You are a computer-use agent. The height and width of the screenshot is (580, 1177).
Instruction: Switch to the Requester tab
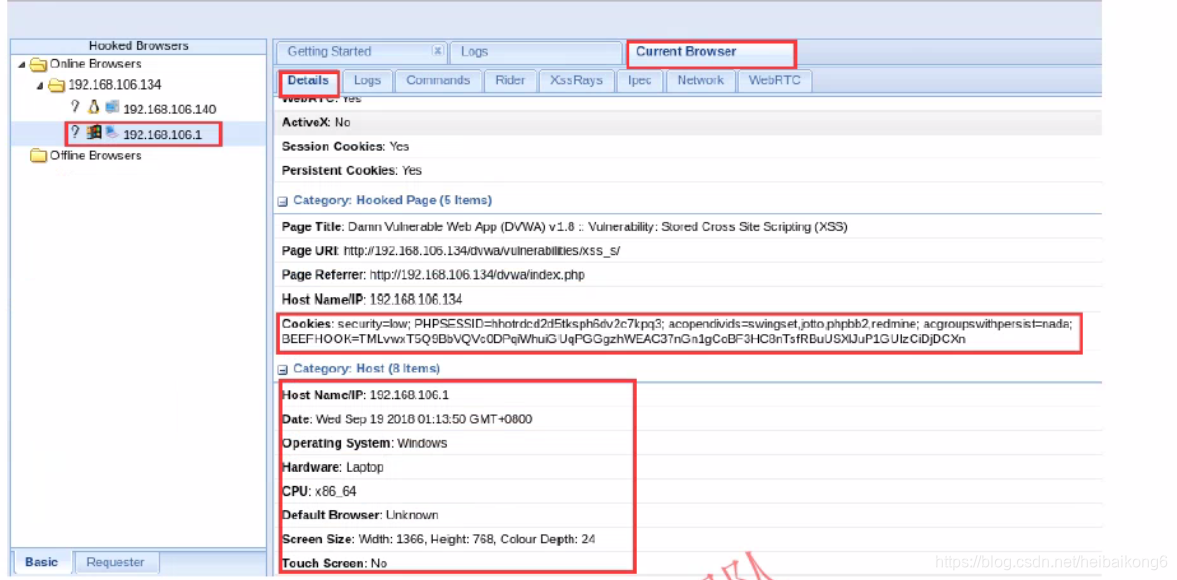[x=116, y=562]
